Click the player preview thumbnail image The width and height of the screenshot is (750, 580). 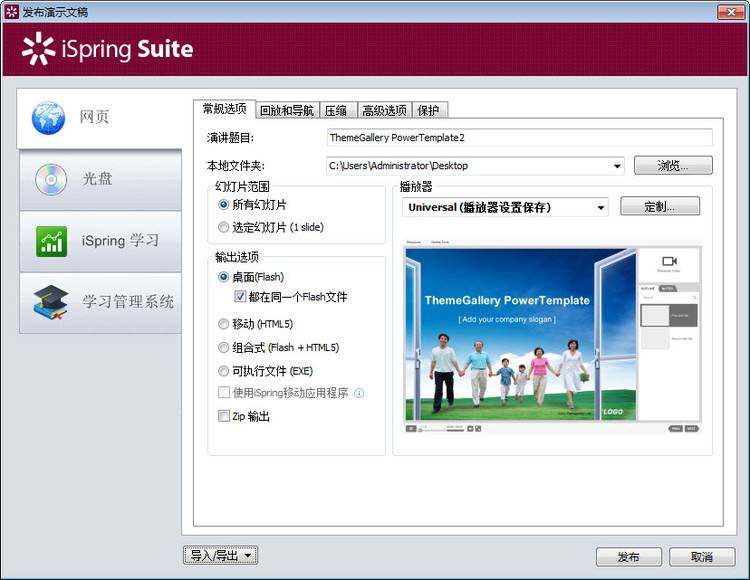[552, 336]
